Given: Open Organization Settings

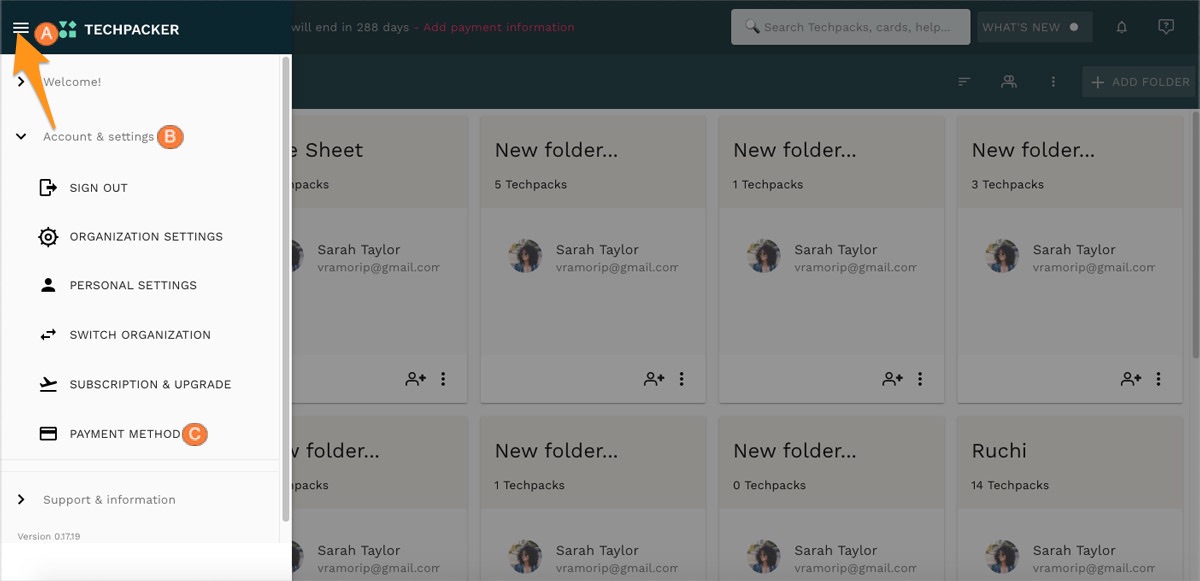Looking at the screenshot, I should click(x=146, y=237).
